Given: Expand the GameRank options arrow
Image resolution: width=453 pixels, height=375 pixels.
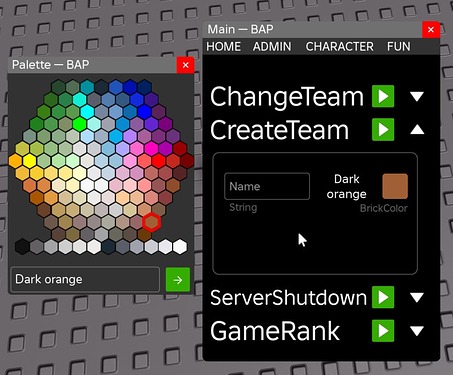Looking at the screenshot, I should point(417,331).
